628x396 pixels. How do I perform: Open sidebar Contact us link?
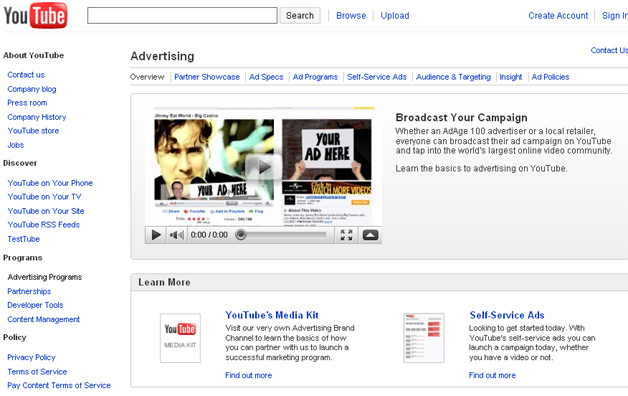point(26,75)
